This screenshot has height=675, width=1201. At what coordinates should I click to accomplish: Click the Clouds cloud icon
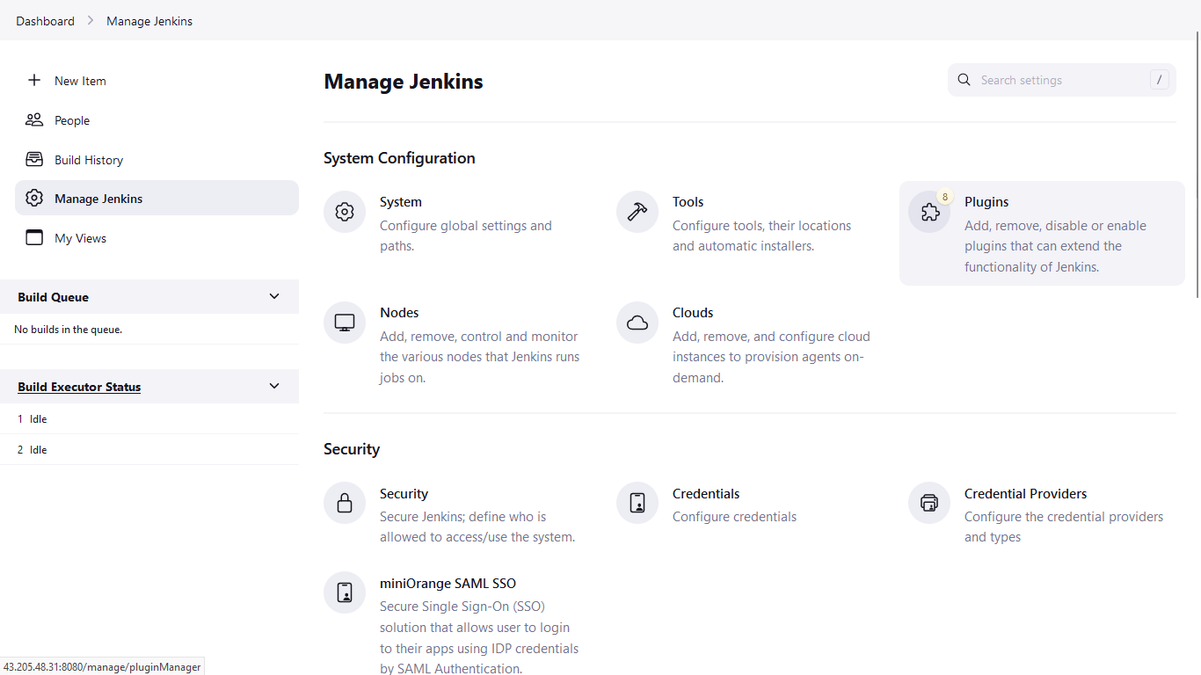637,323
